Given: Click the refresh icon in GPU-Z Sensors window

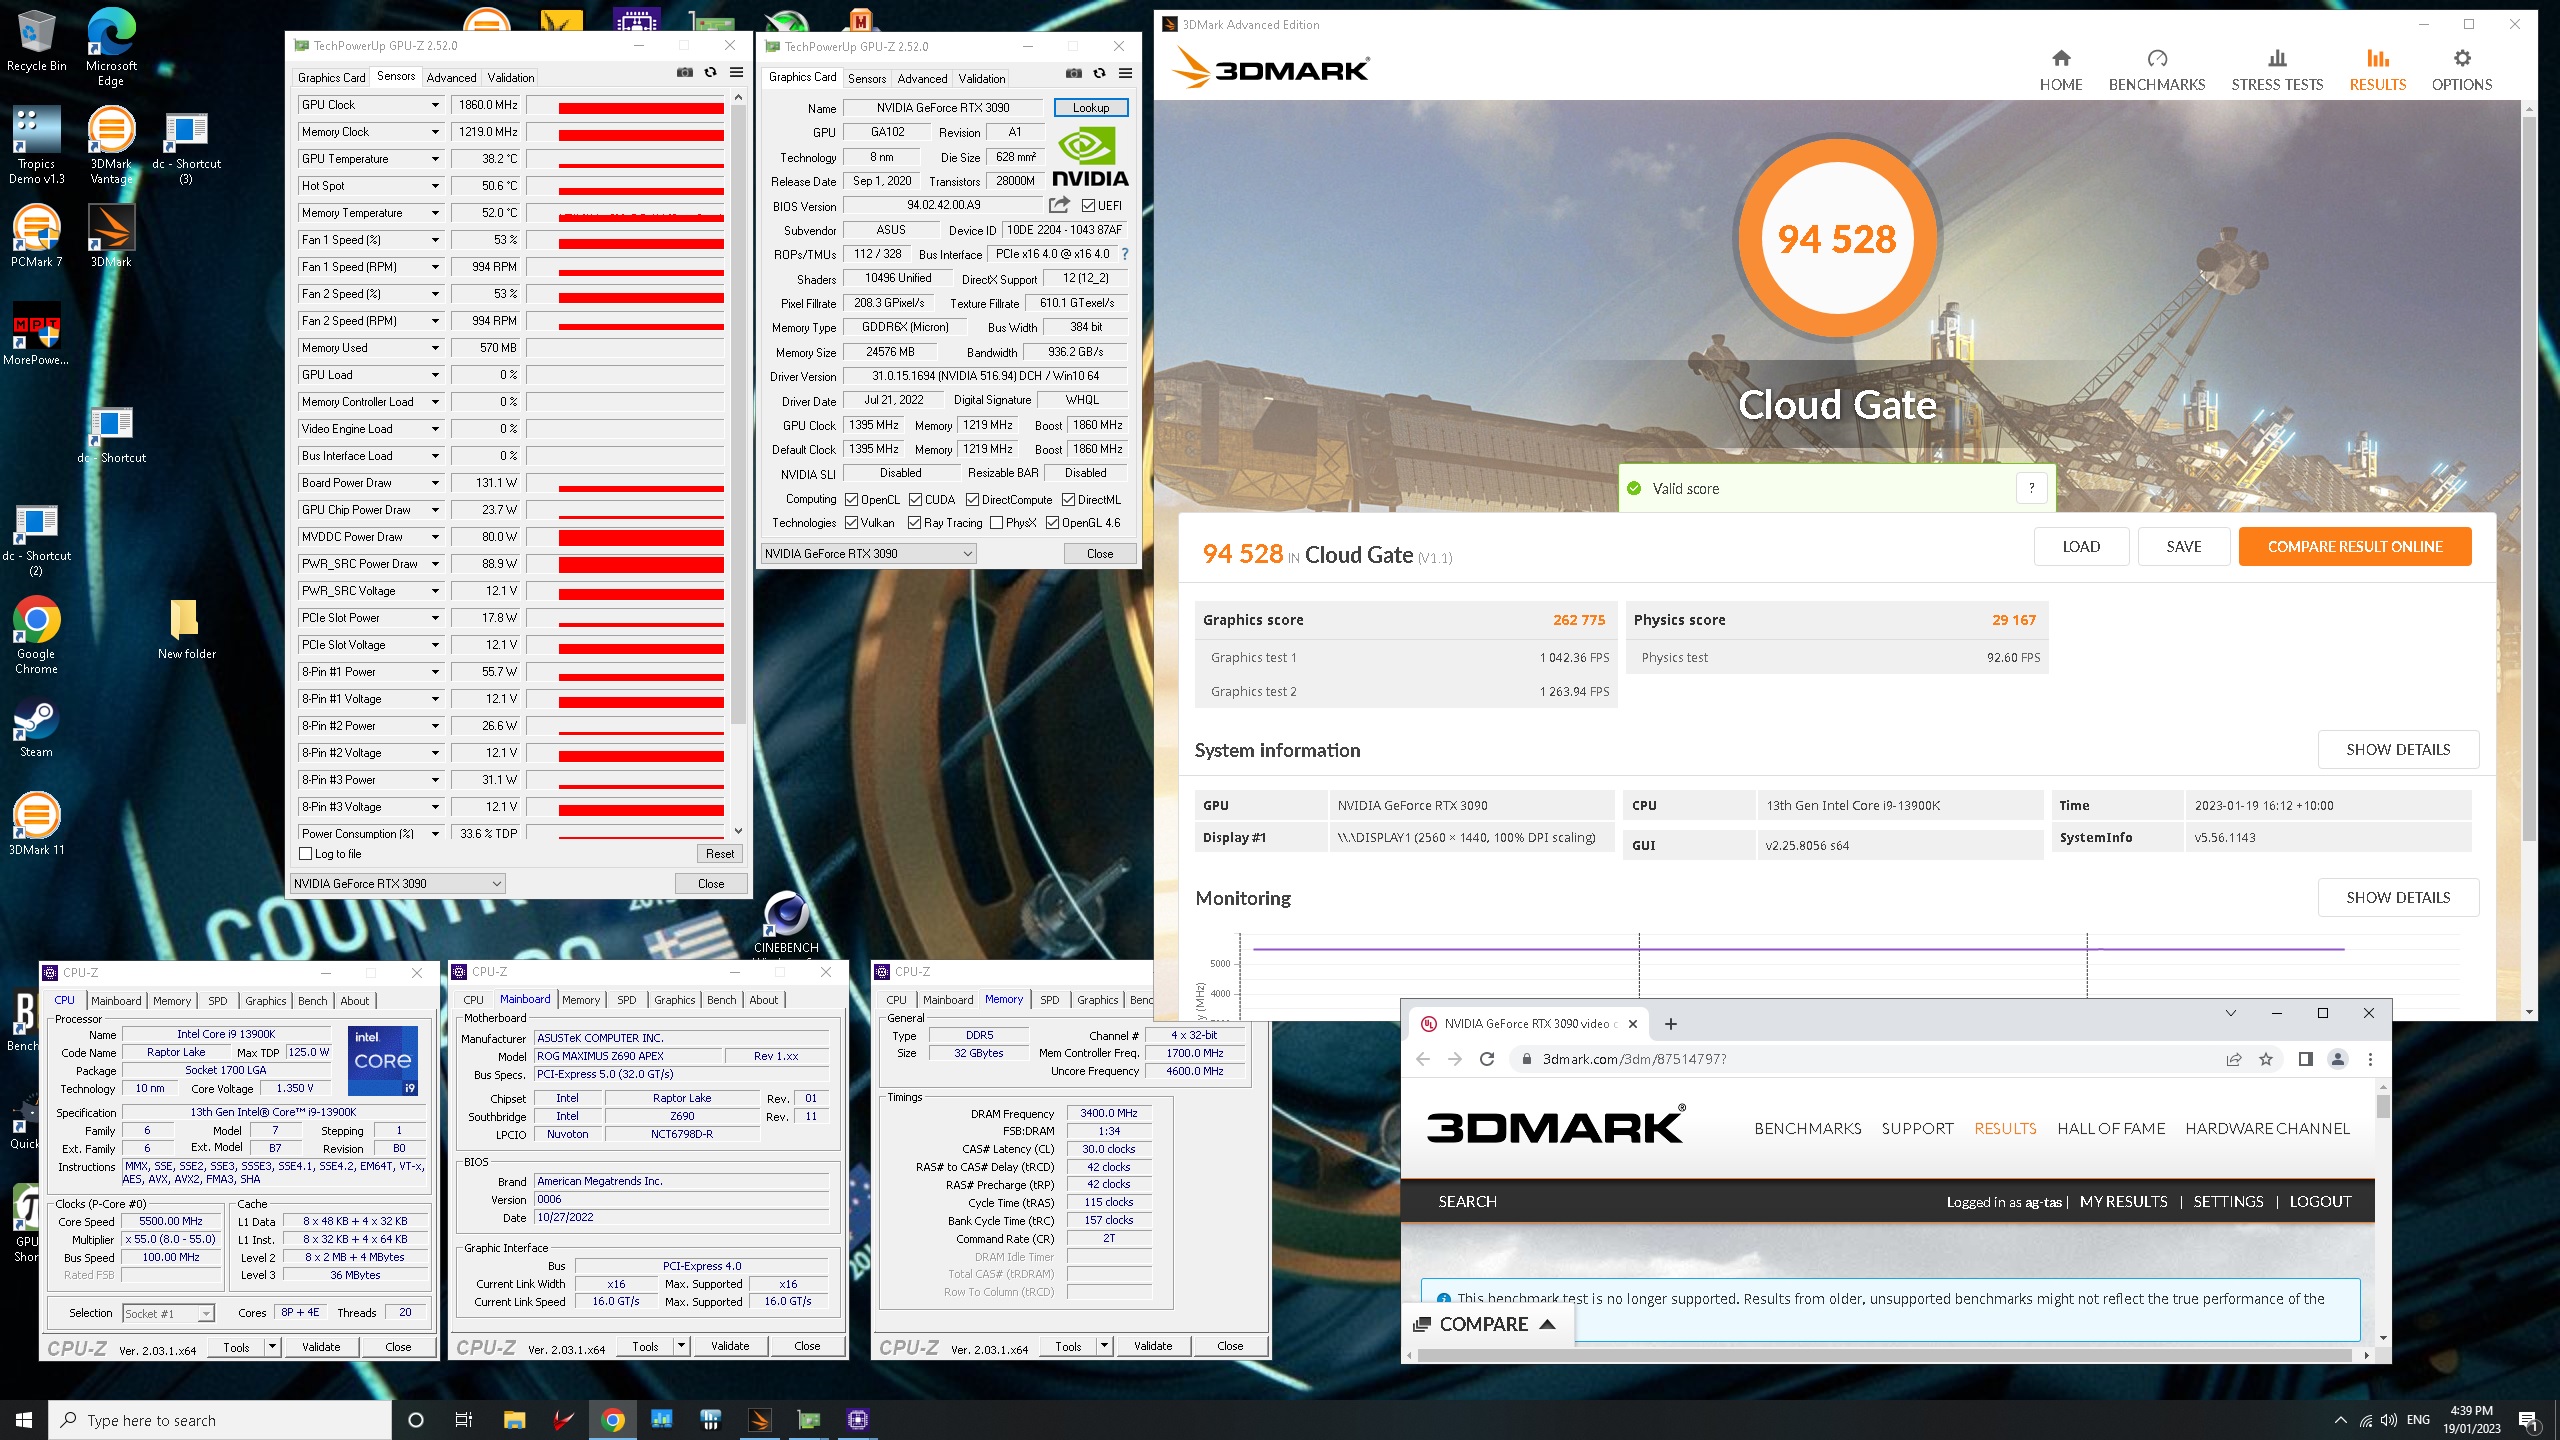Looking at the screenshot, I should [x=711, y=72].
